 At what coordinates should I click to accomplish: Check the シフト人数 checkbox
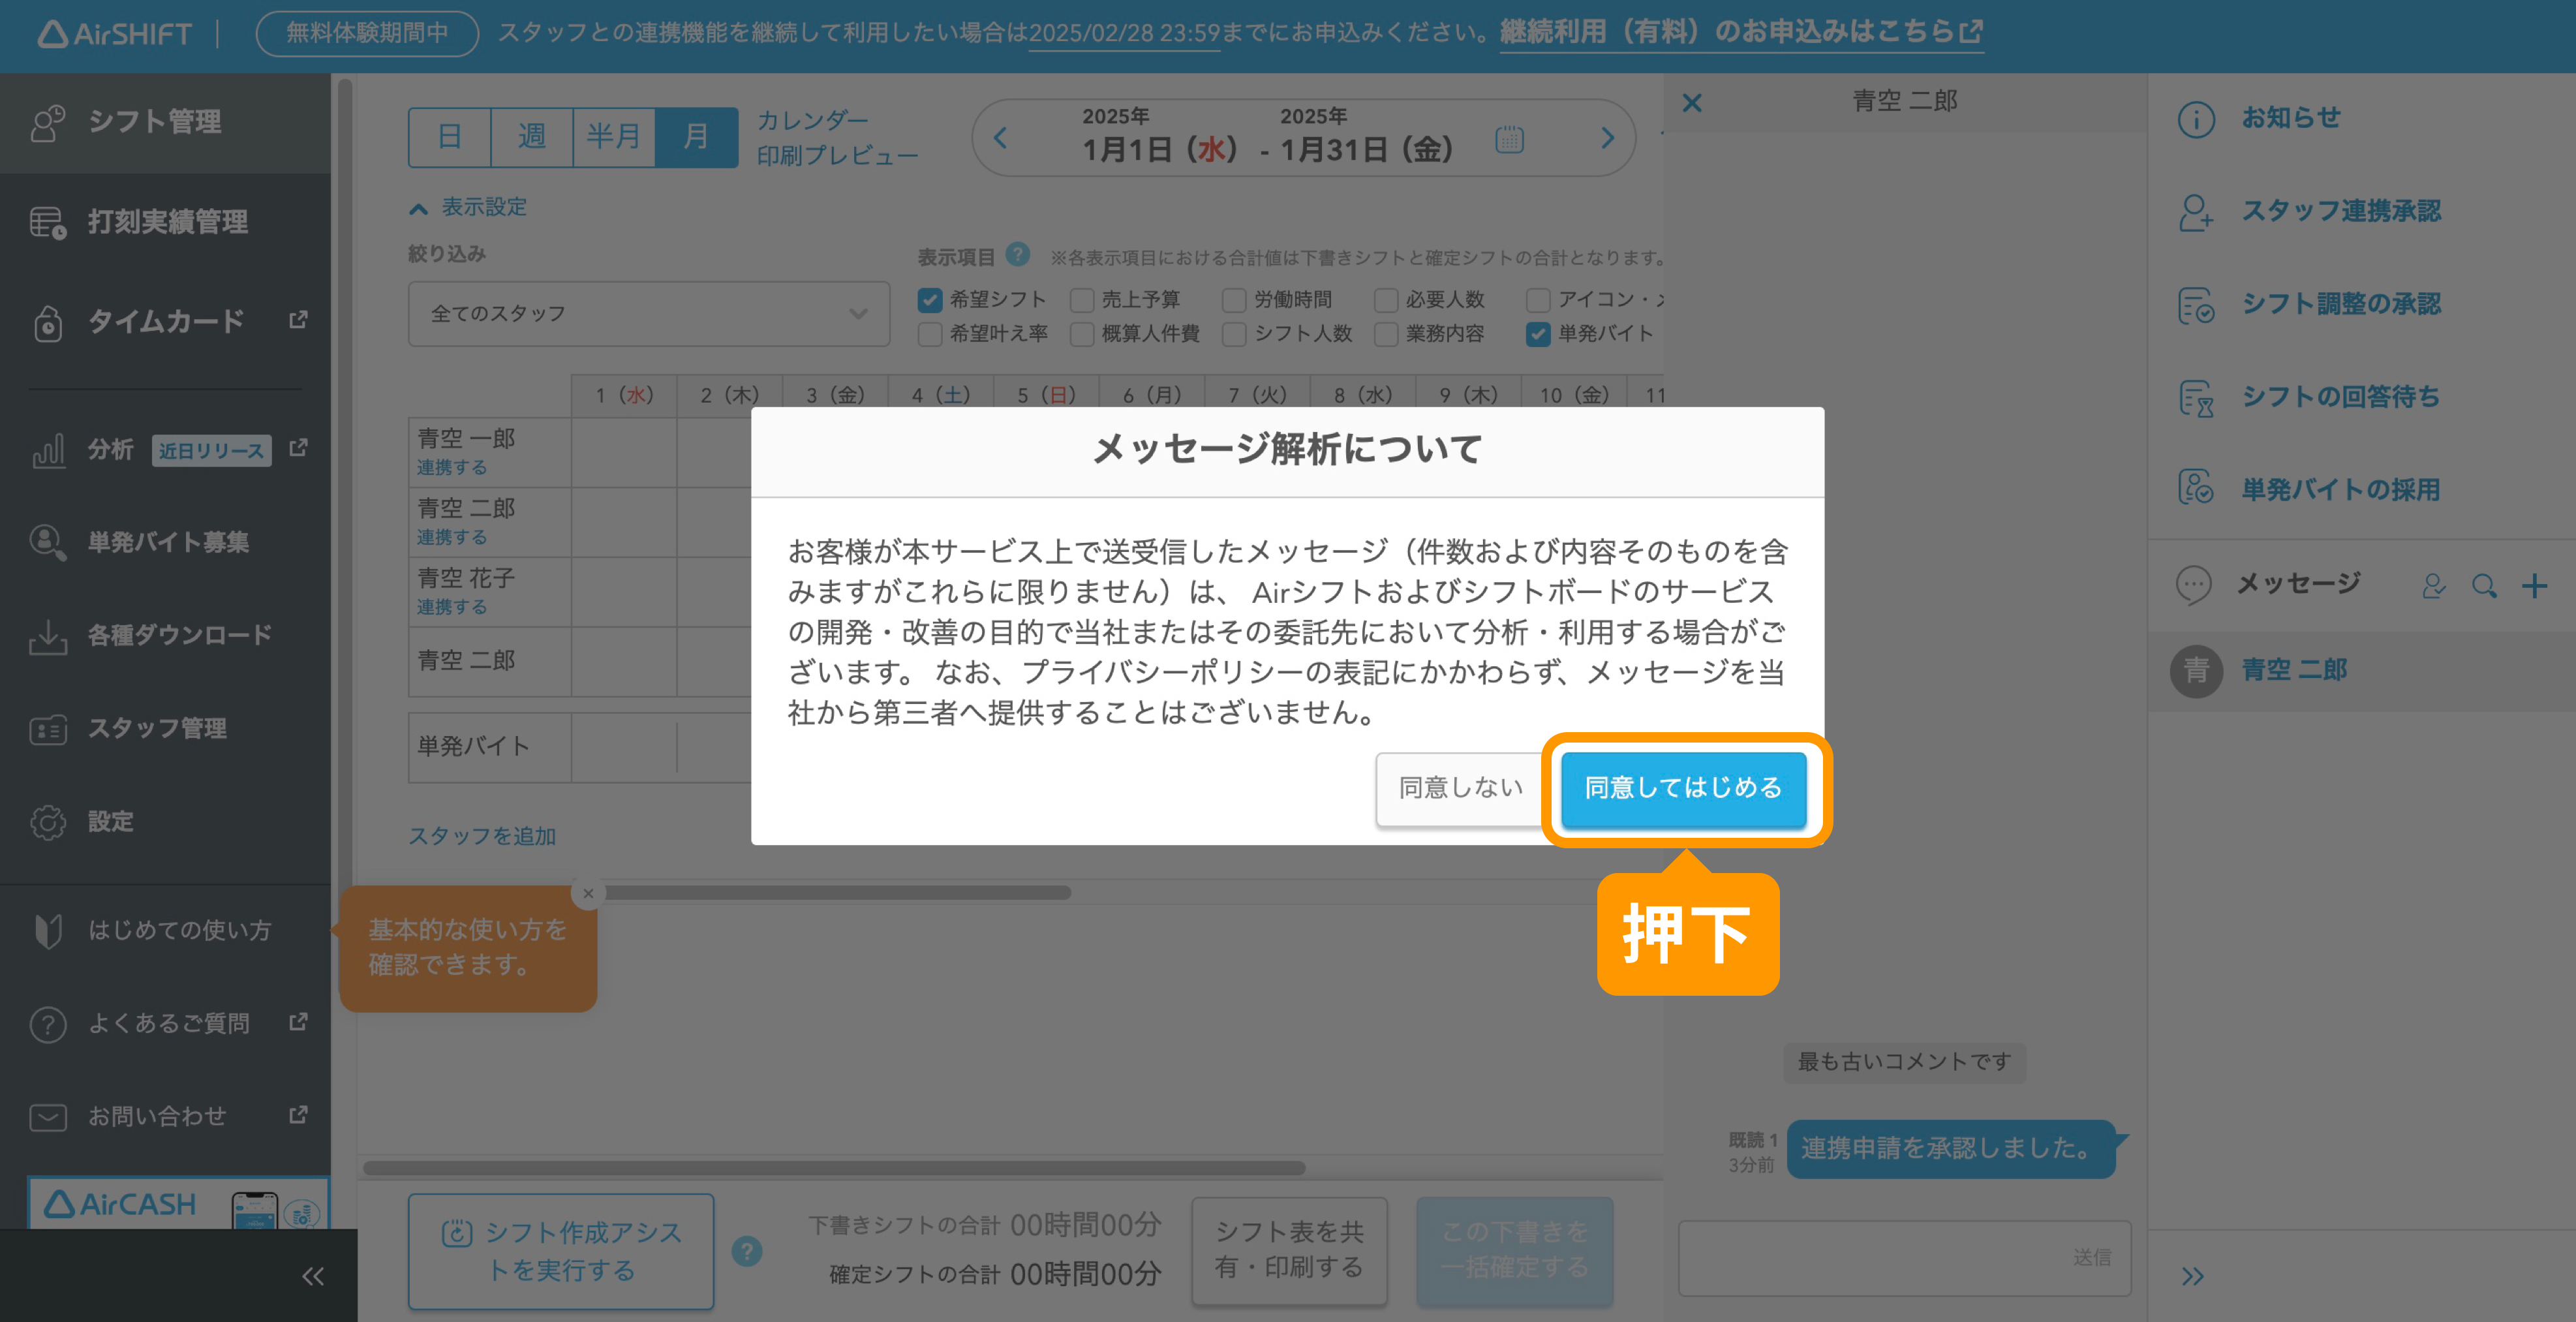(1234, 334)
